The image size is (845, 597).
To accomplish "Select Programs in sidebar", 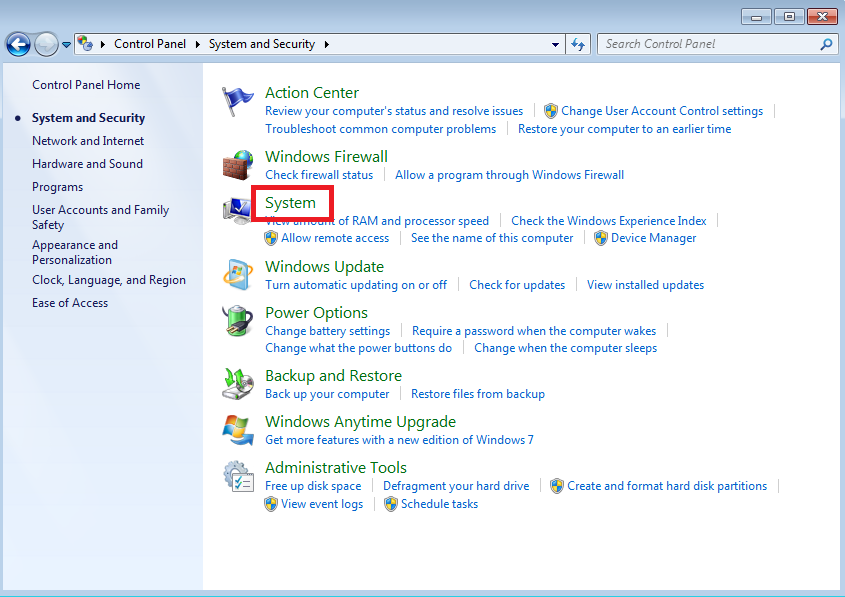I will coord(58,187).
